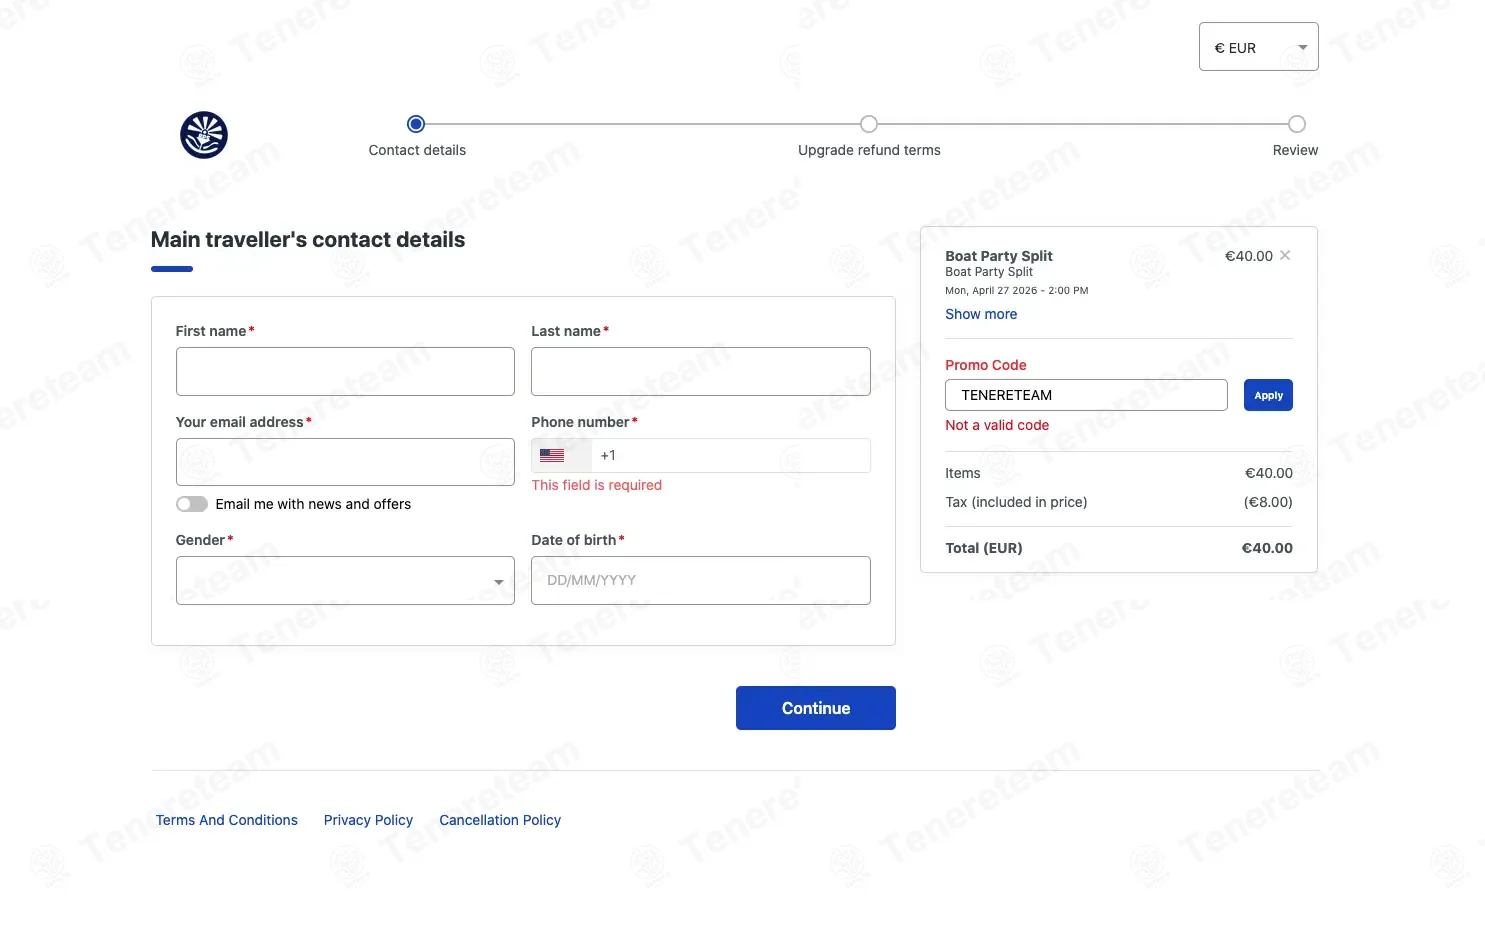
Task: Click the Continue button
Action: [x=816, y=708]
